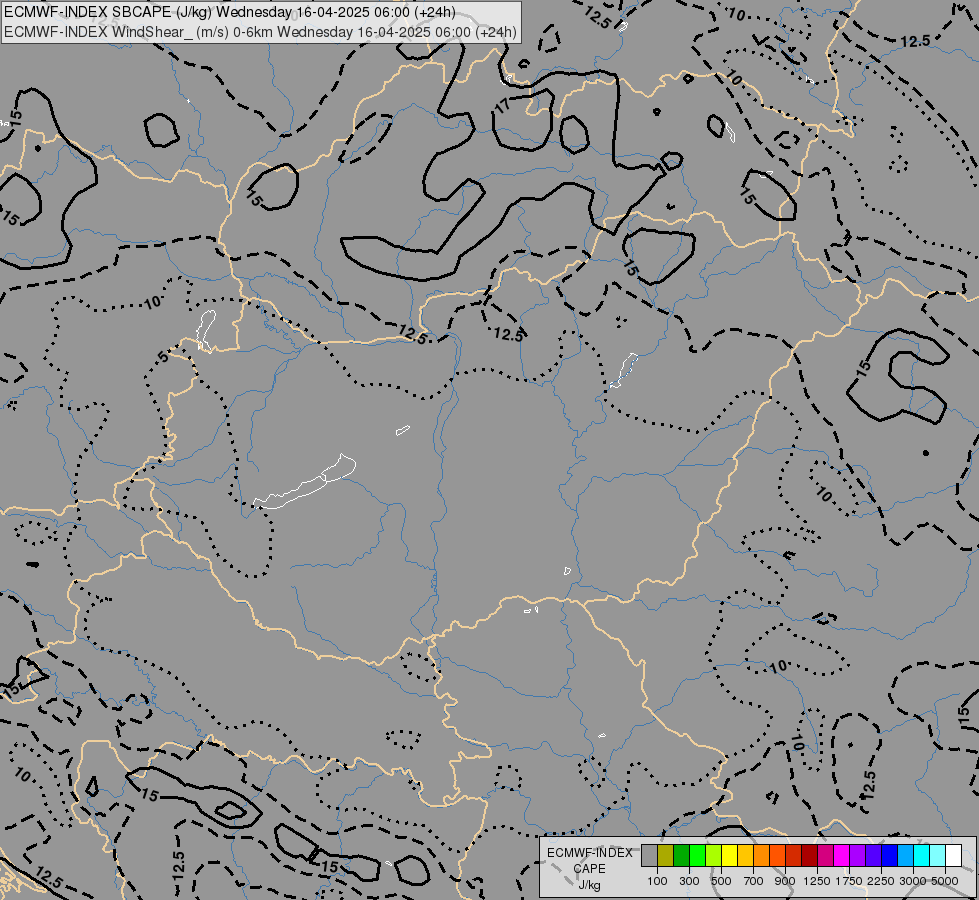The height and width of the screenshot is (900, 979).
Task: Click the 100 value on the legend scale
Action: pyautogui.click(x=657, y=881)
